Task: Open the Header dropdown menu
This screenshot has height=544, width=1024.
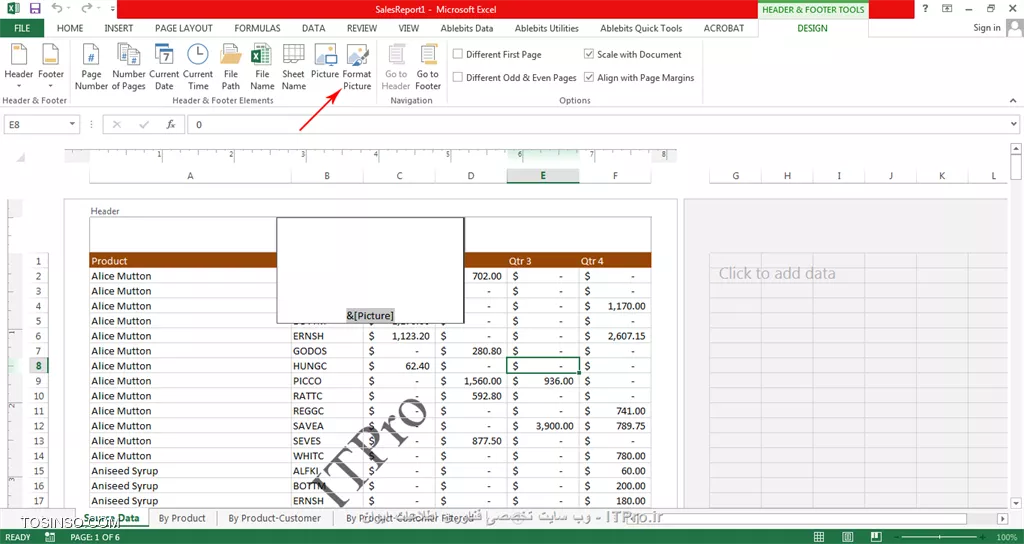Action: [18, 67]
